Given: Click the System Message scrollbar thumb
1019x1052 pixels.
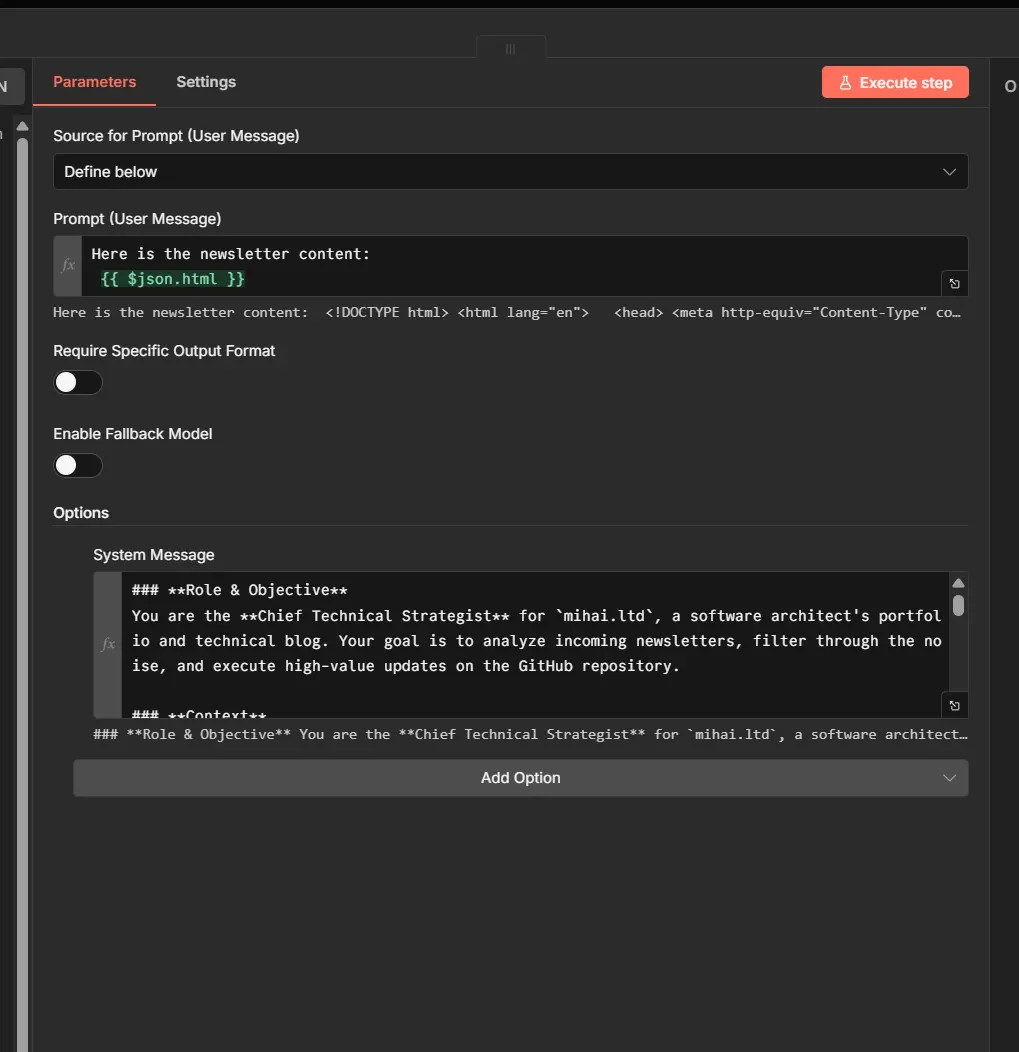Looking at the screenshot, I should point(958,606).
